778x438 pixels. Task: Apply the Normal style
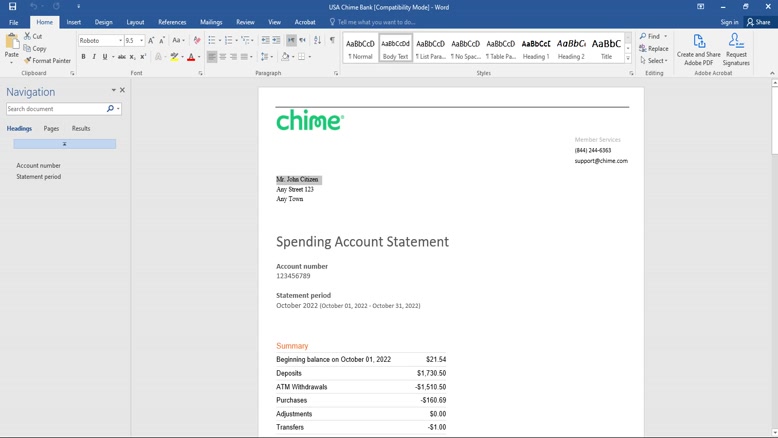coord(360,48)
